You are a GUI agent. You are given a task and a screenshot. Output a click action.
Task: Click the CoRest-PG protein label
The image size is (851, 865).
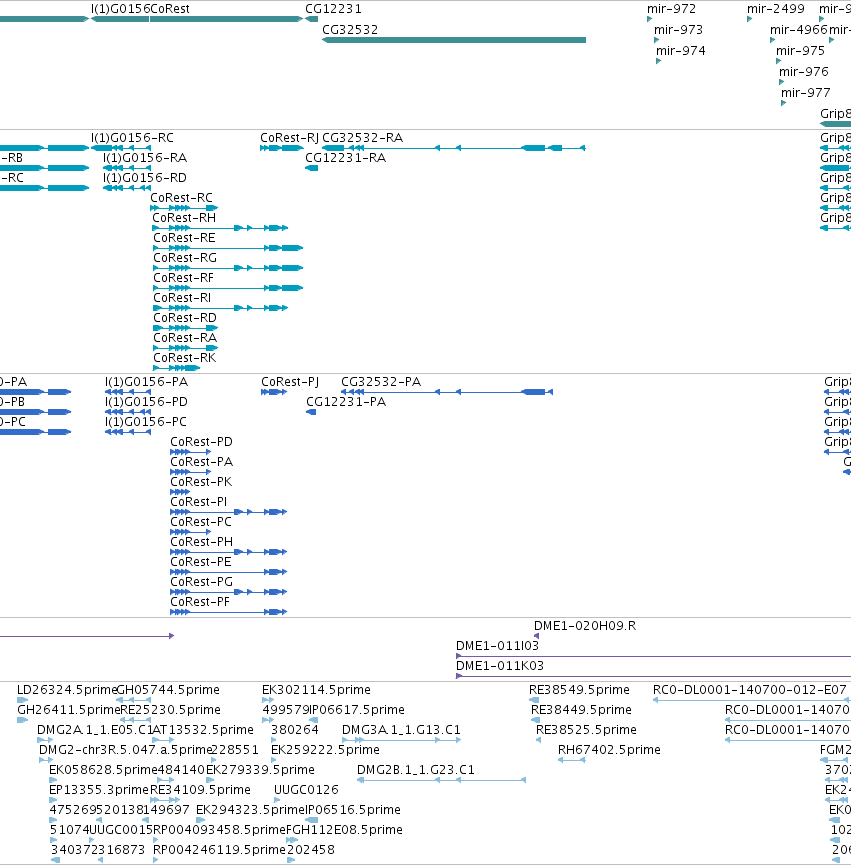tap(201, 581)
